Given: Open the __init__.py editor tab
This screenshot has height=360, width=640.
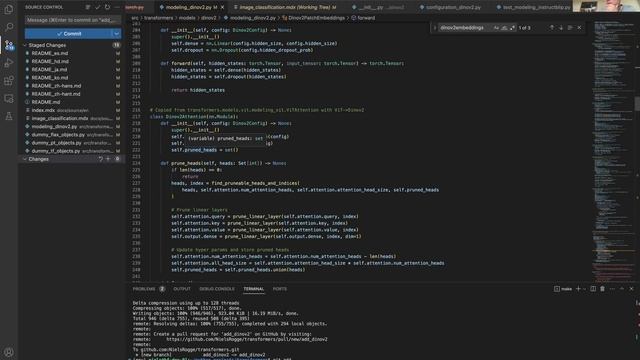Looking at the screenshot, I should click(x=378, y=7).
